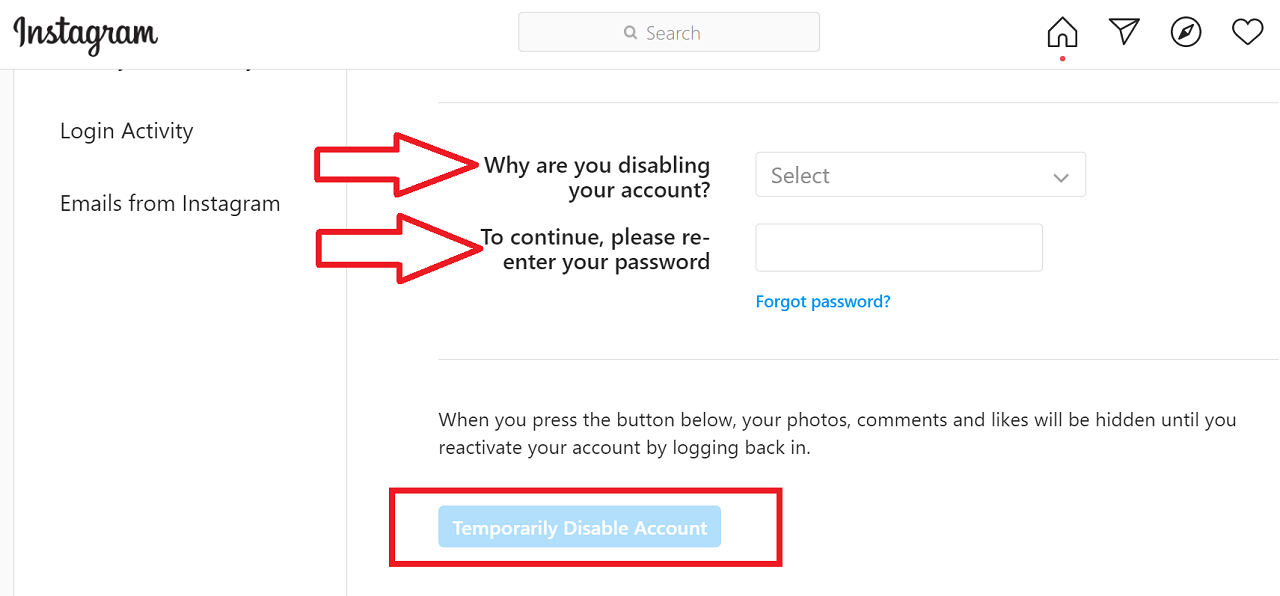Click the red notification dot below Home
Image resolution: width=1280 pixels, height=596 pixels.
[x=1062, y=58]
